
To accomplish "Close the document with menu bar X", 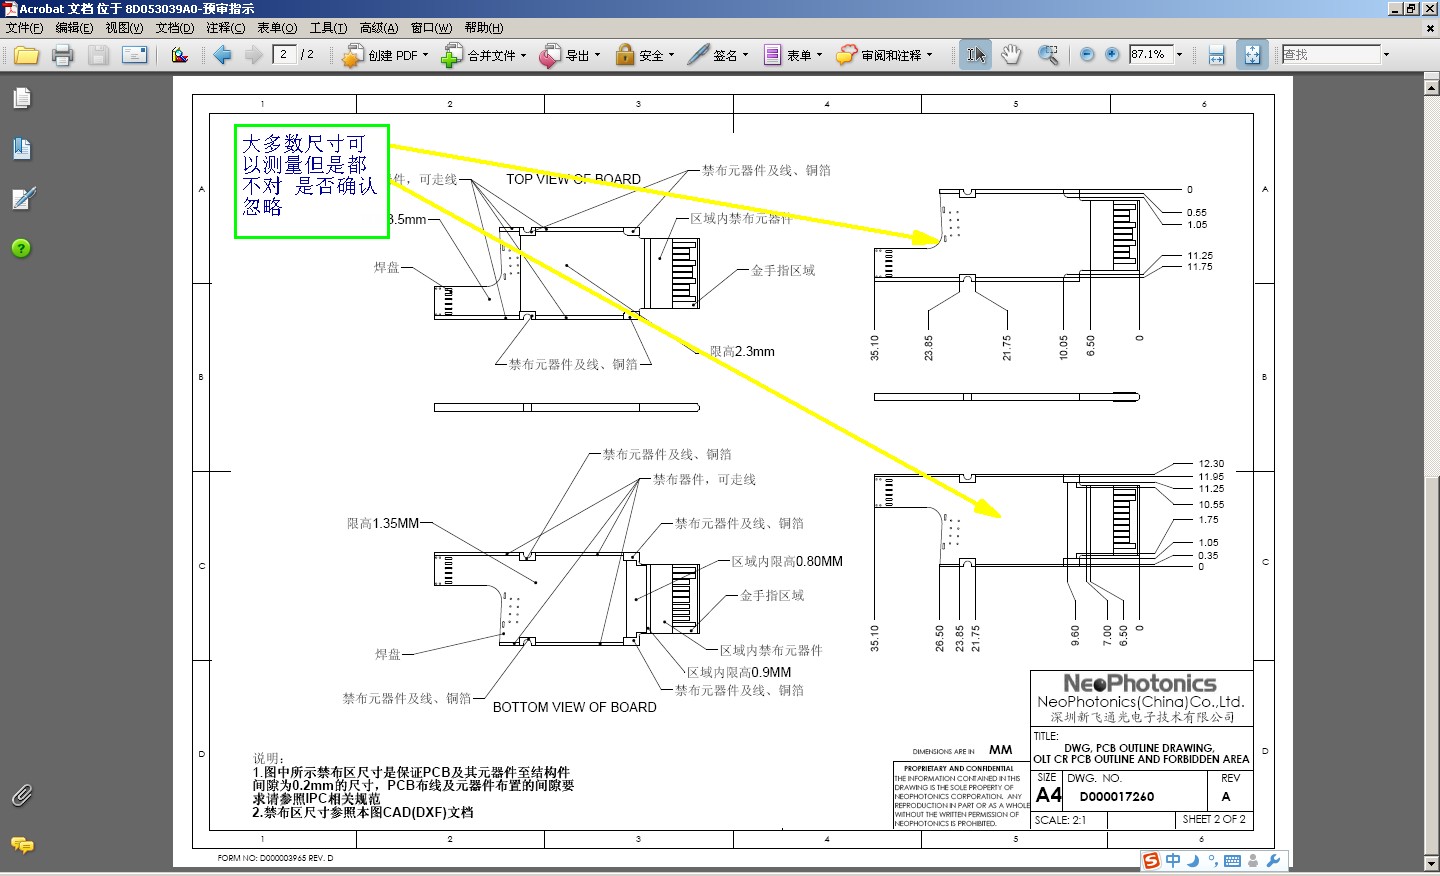I will point(1430,28).
